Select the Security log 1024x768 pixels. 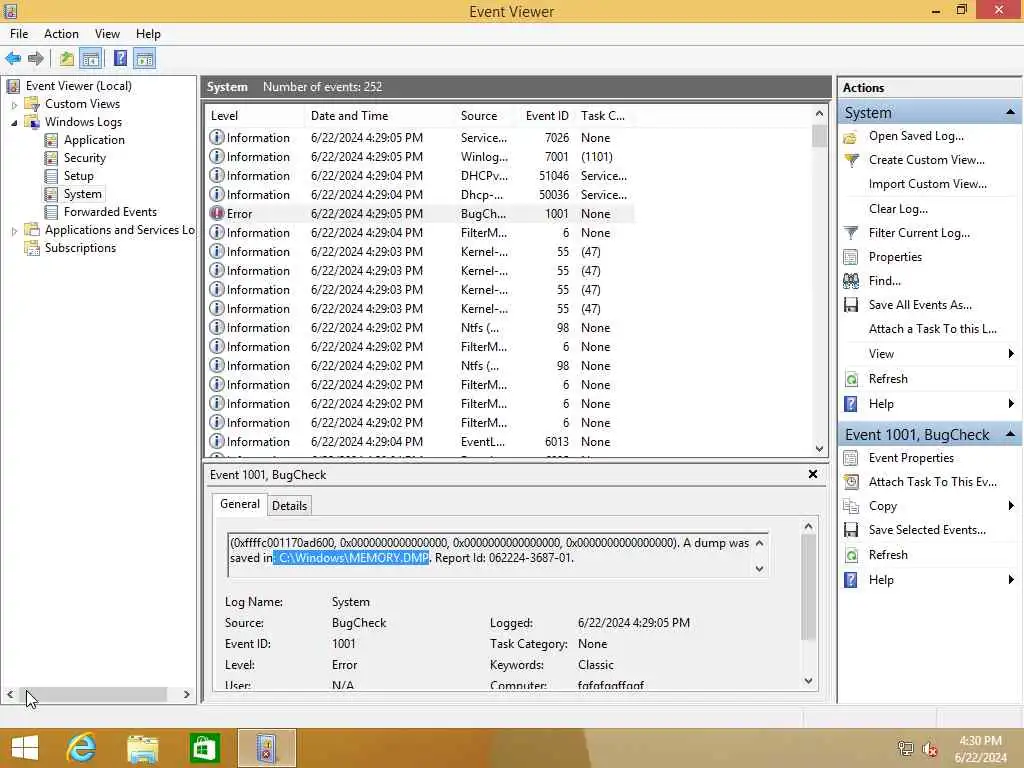[84, 158]
